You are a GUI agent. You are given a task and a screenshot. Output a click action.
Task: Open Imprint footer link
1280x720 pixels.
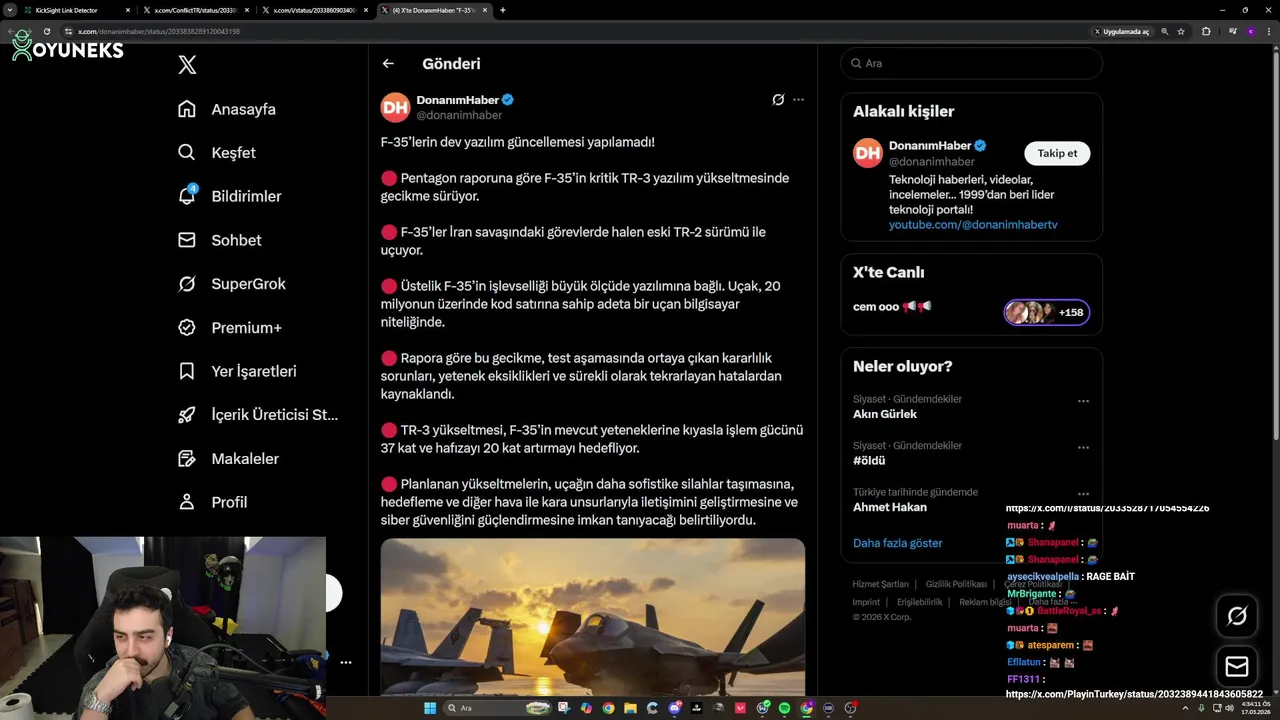click(x=866, y=602)
